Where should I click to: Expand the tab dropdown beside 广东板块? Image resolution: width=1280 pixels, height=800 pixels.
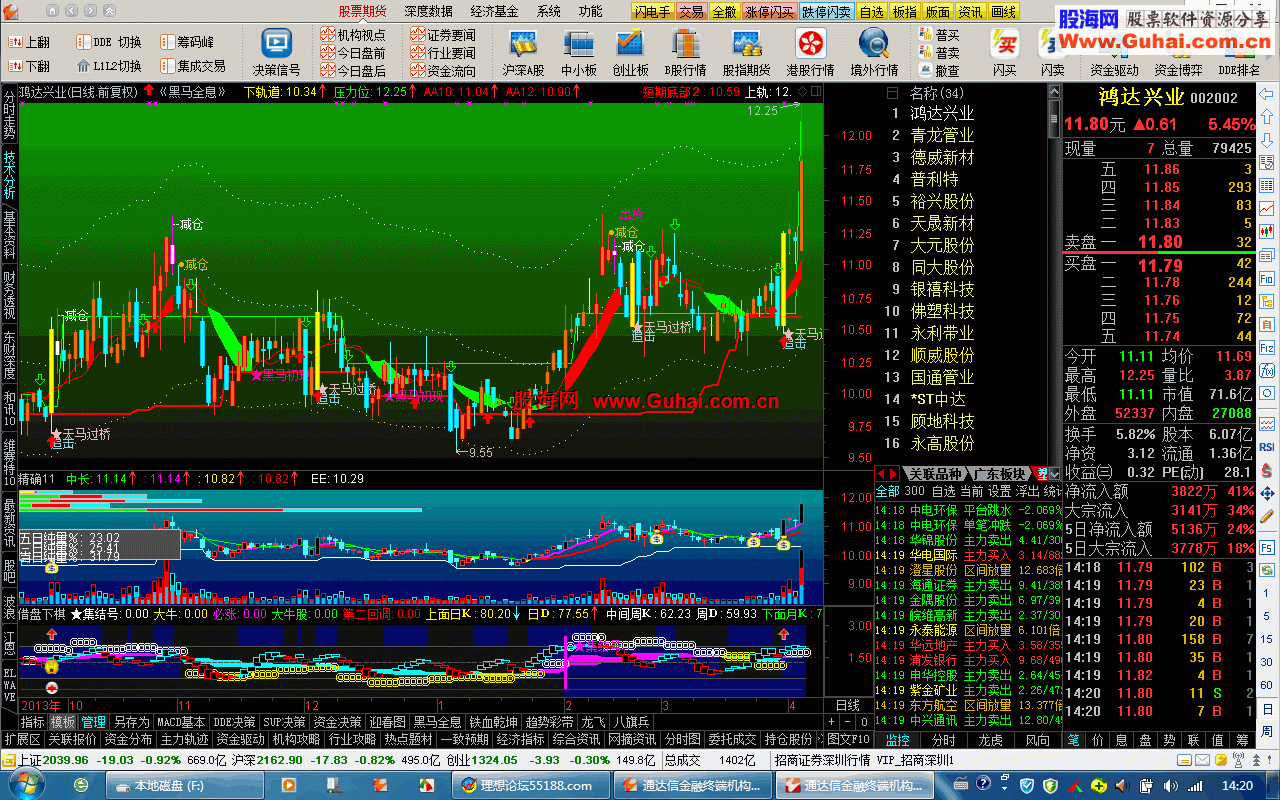pos(1054,474)
